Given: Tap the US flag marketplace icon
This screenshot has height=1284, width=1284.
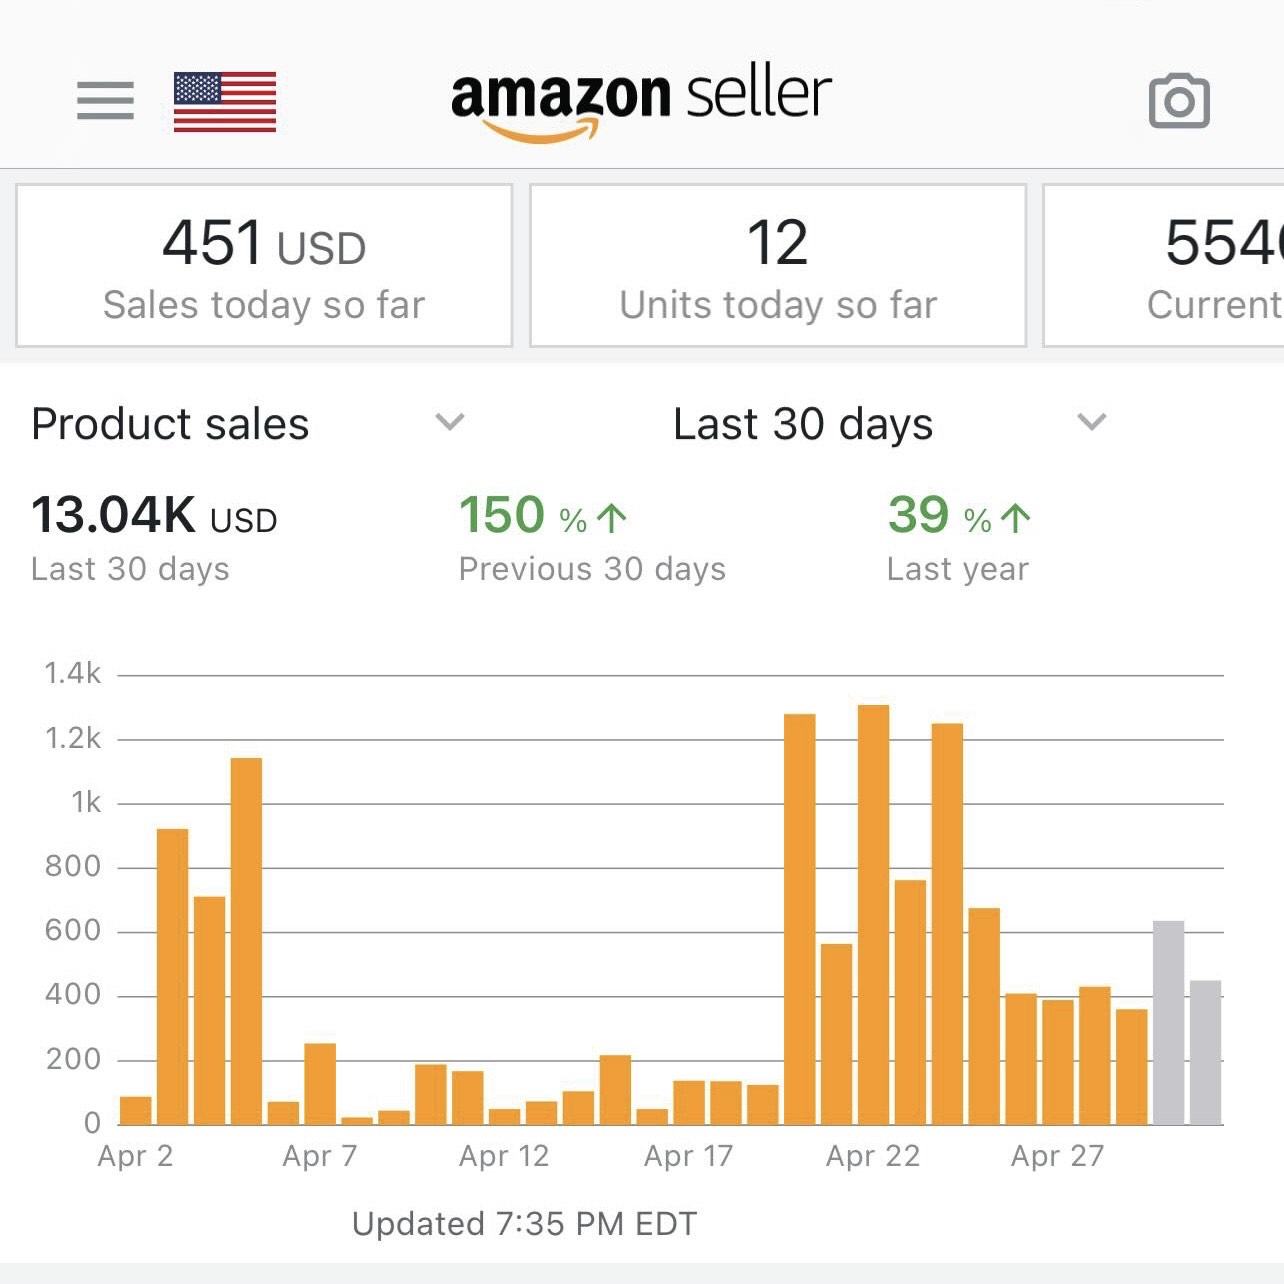Looking at the screenshot, I should [x=225, y=102].
